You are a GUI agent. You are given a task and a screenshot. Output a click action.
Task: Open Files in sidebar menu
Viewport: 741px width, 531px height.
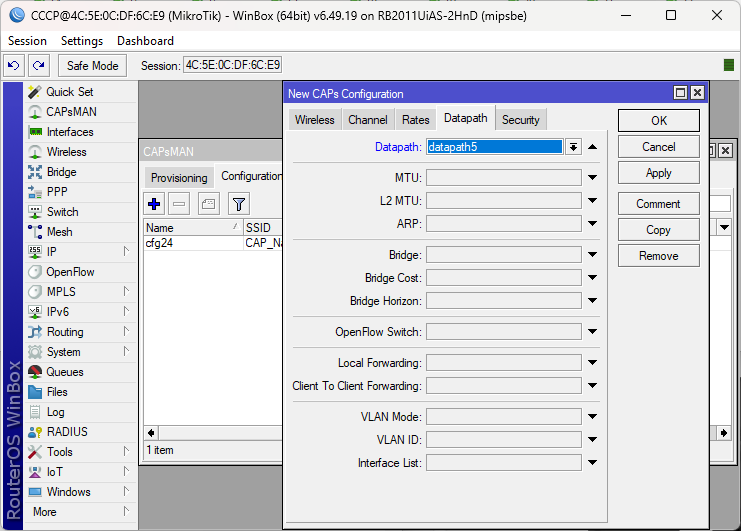(x=57, y=392)
